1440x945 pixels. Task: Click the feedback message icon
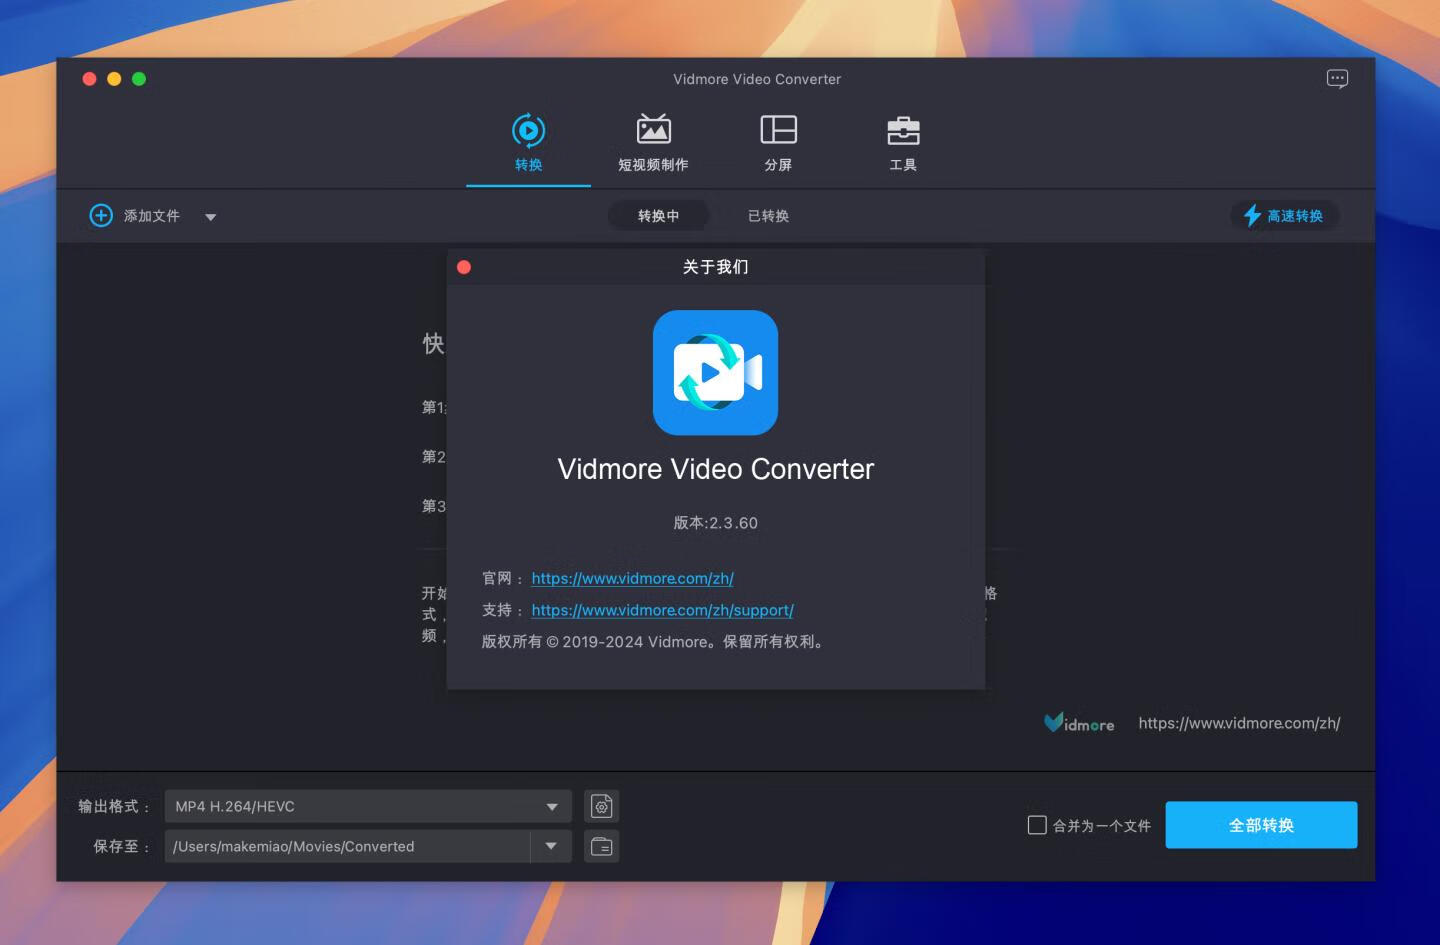[1337, 79]
